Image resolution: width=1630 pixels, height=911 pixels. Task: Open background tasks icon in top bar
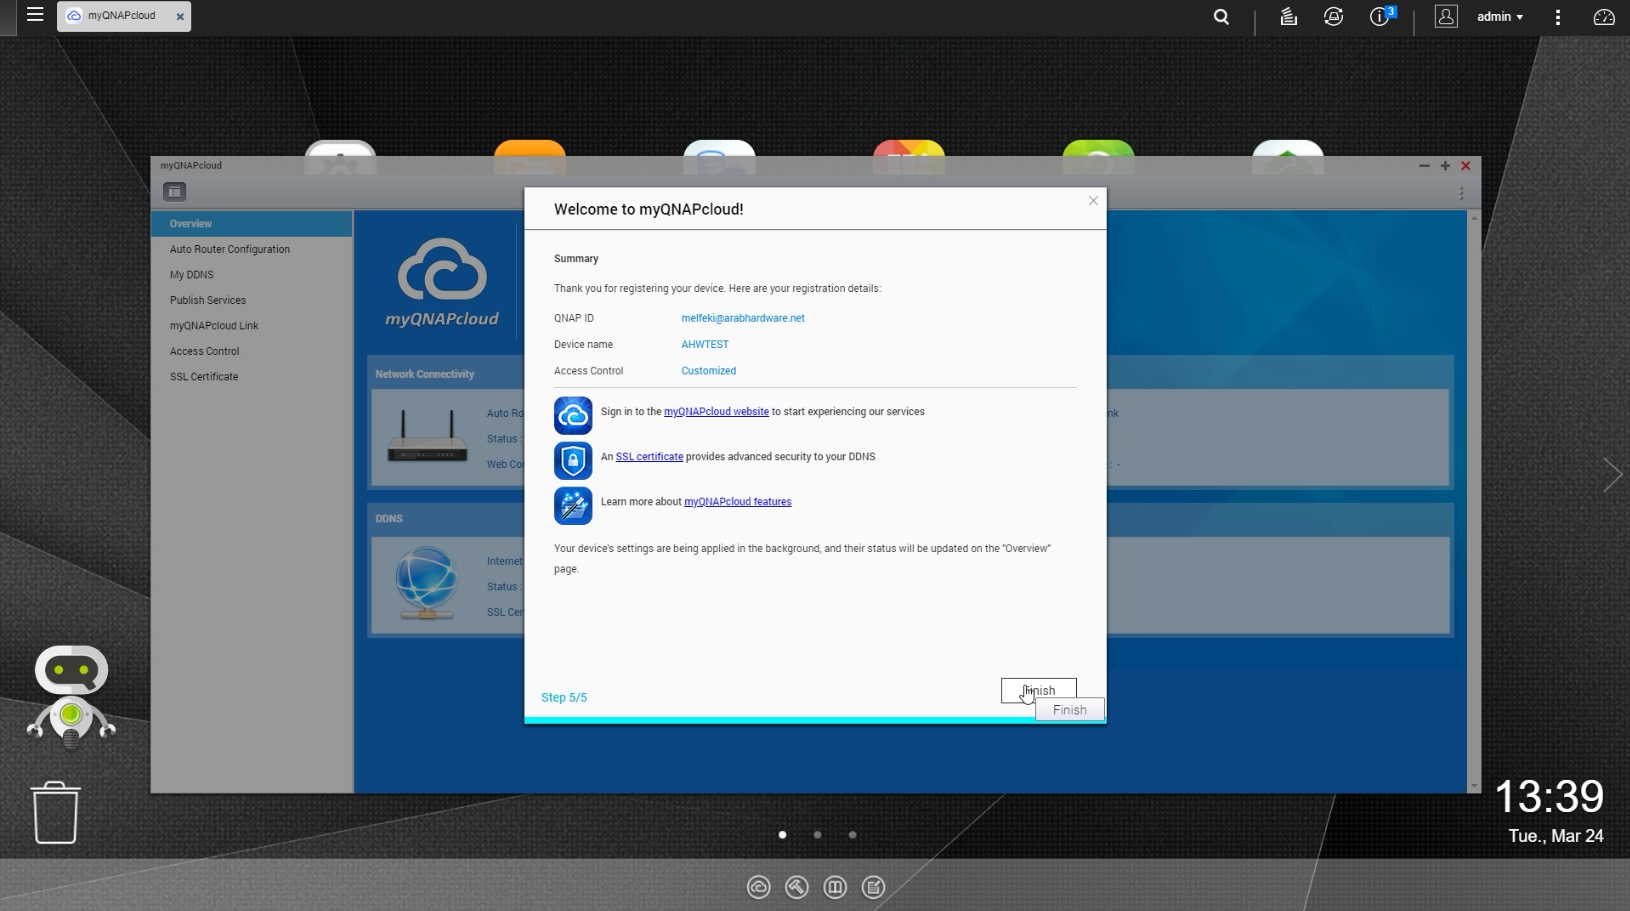tap(1288, 17)
